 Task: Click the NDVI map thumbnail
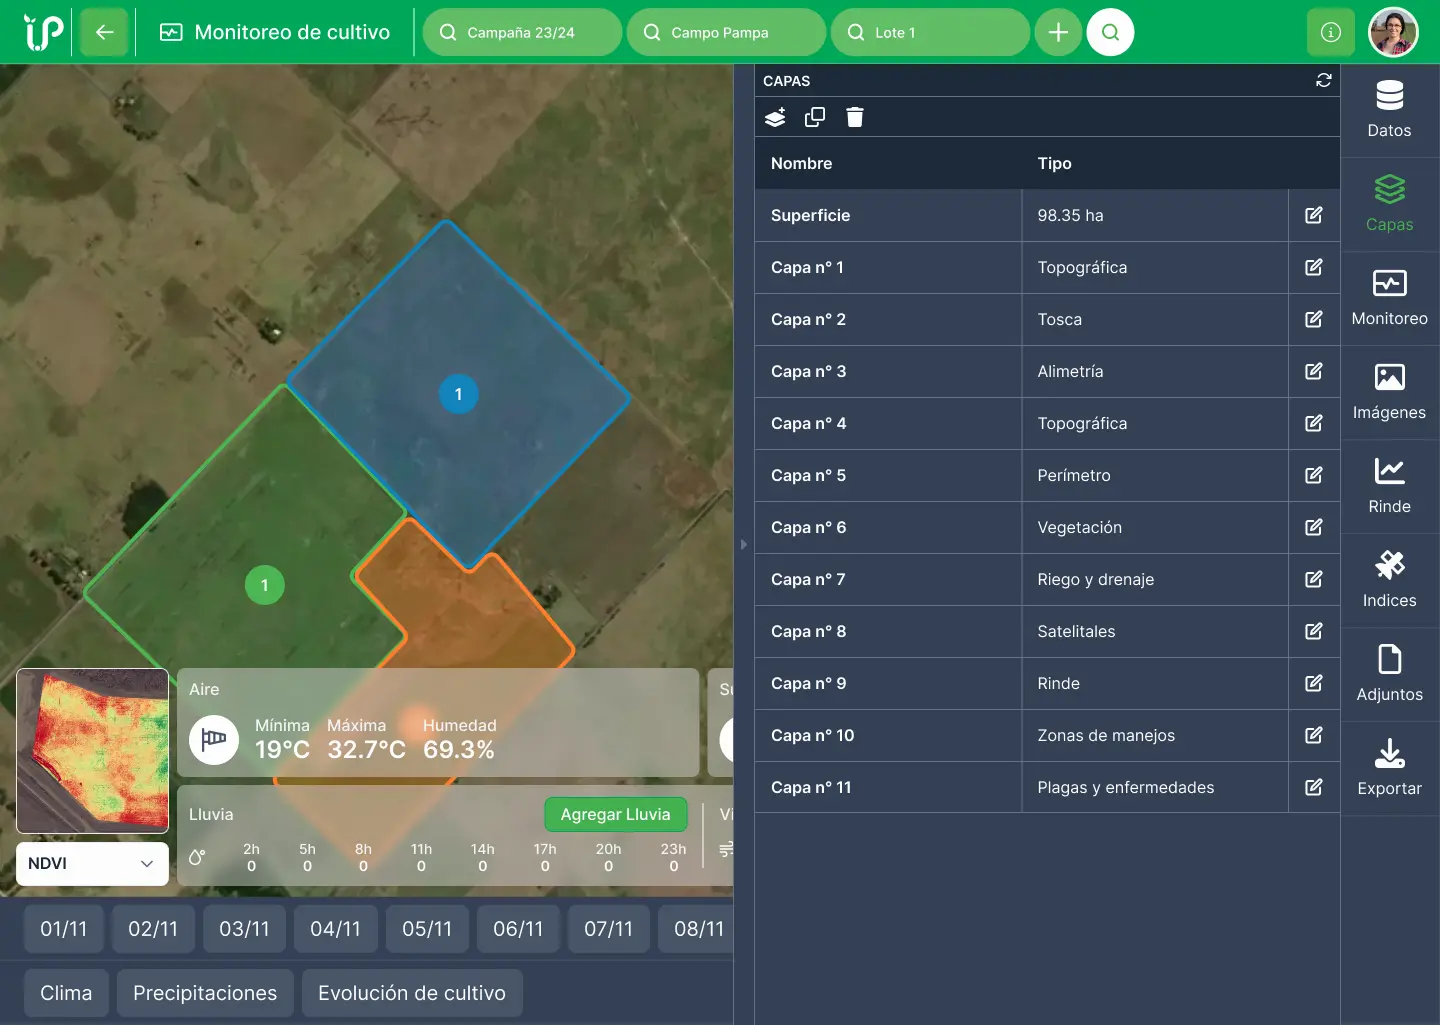tap(92, 751)
